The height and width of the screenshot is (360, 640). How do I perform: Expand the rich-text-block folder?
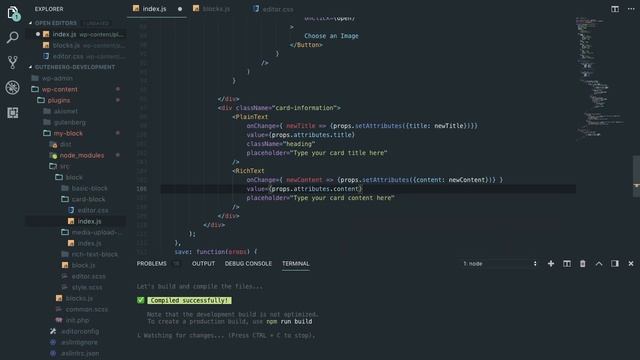pyautogui.click(x=94, y=254)
